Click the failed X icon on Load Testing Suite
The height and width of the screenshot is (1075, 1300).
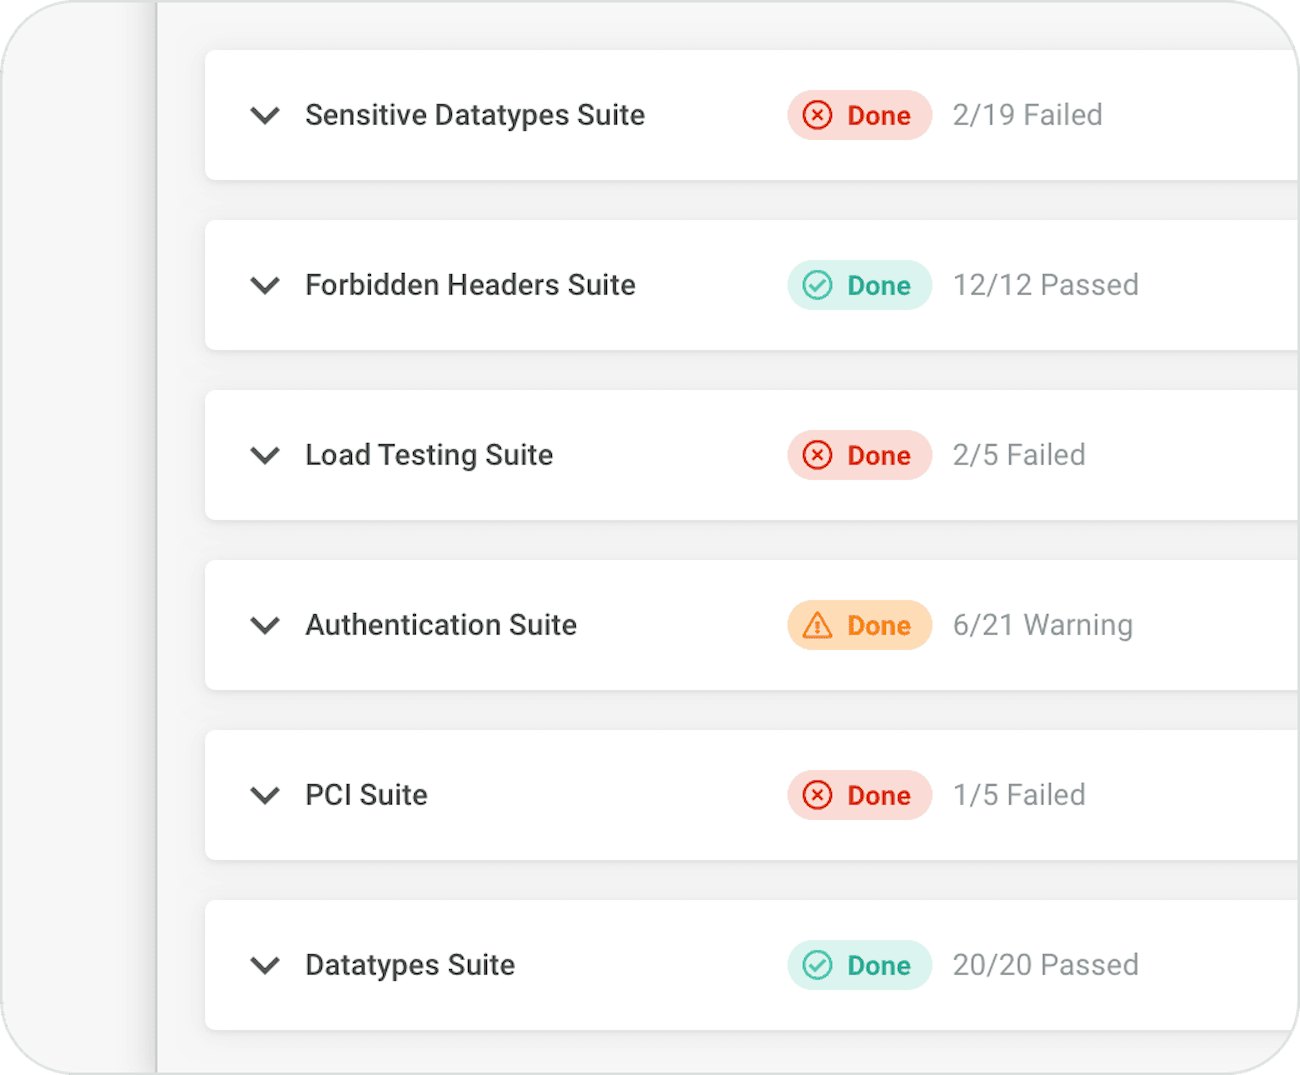[817, 455]
